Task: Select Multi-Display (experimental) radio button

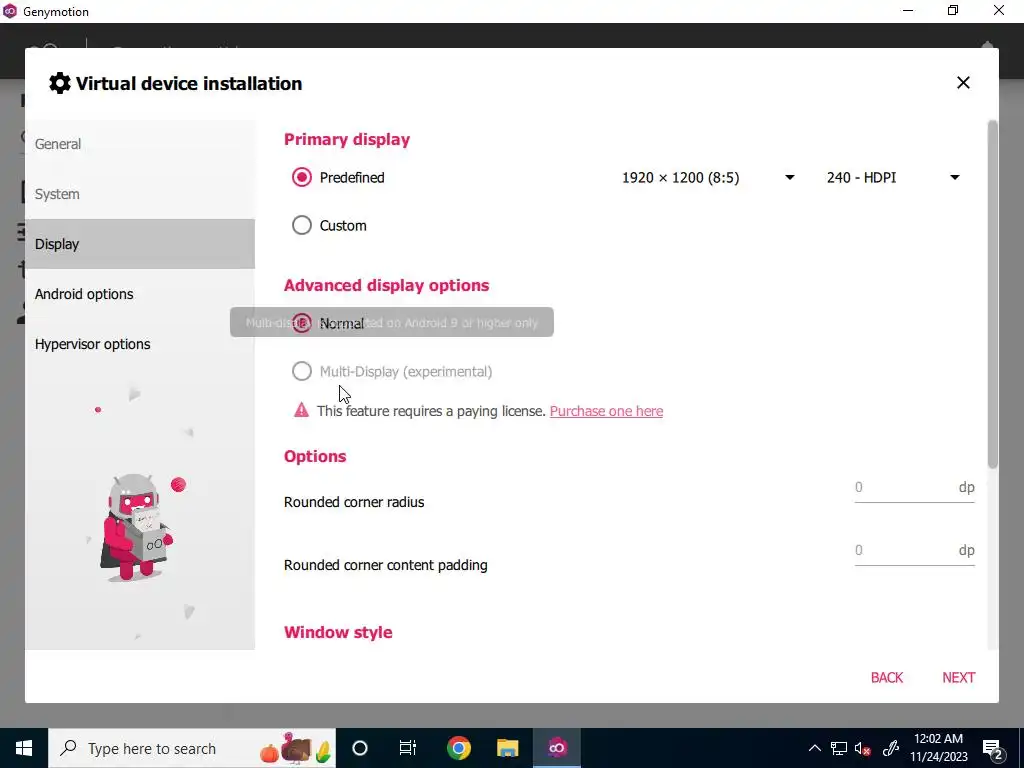Action: tap(302, 371)
